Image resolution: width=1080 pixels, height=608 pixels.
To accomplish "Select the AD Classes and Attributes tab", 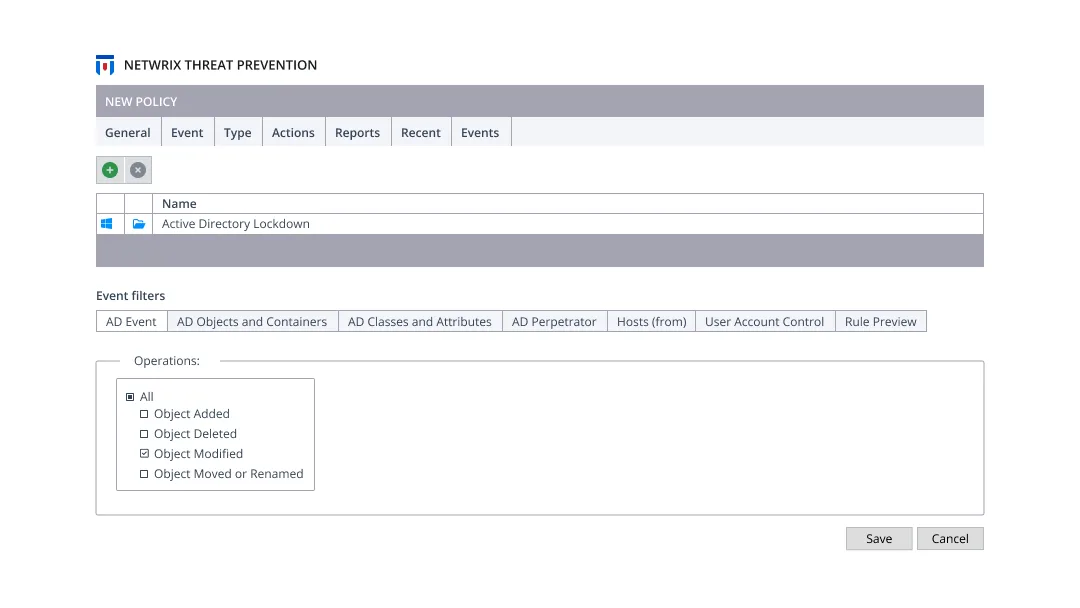I will pos(420,322).
